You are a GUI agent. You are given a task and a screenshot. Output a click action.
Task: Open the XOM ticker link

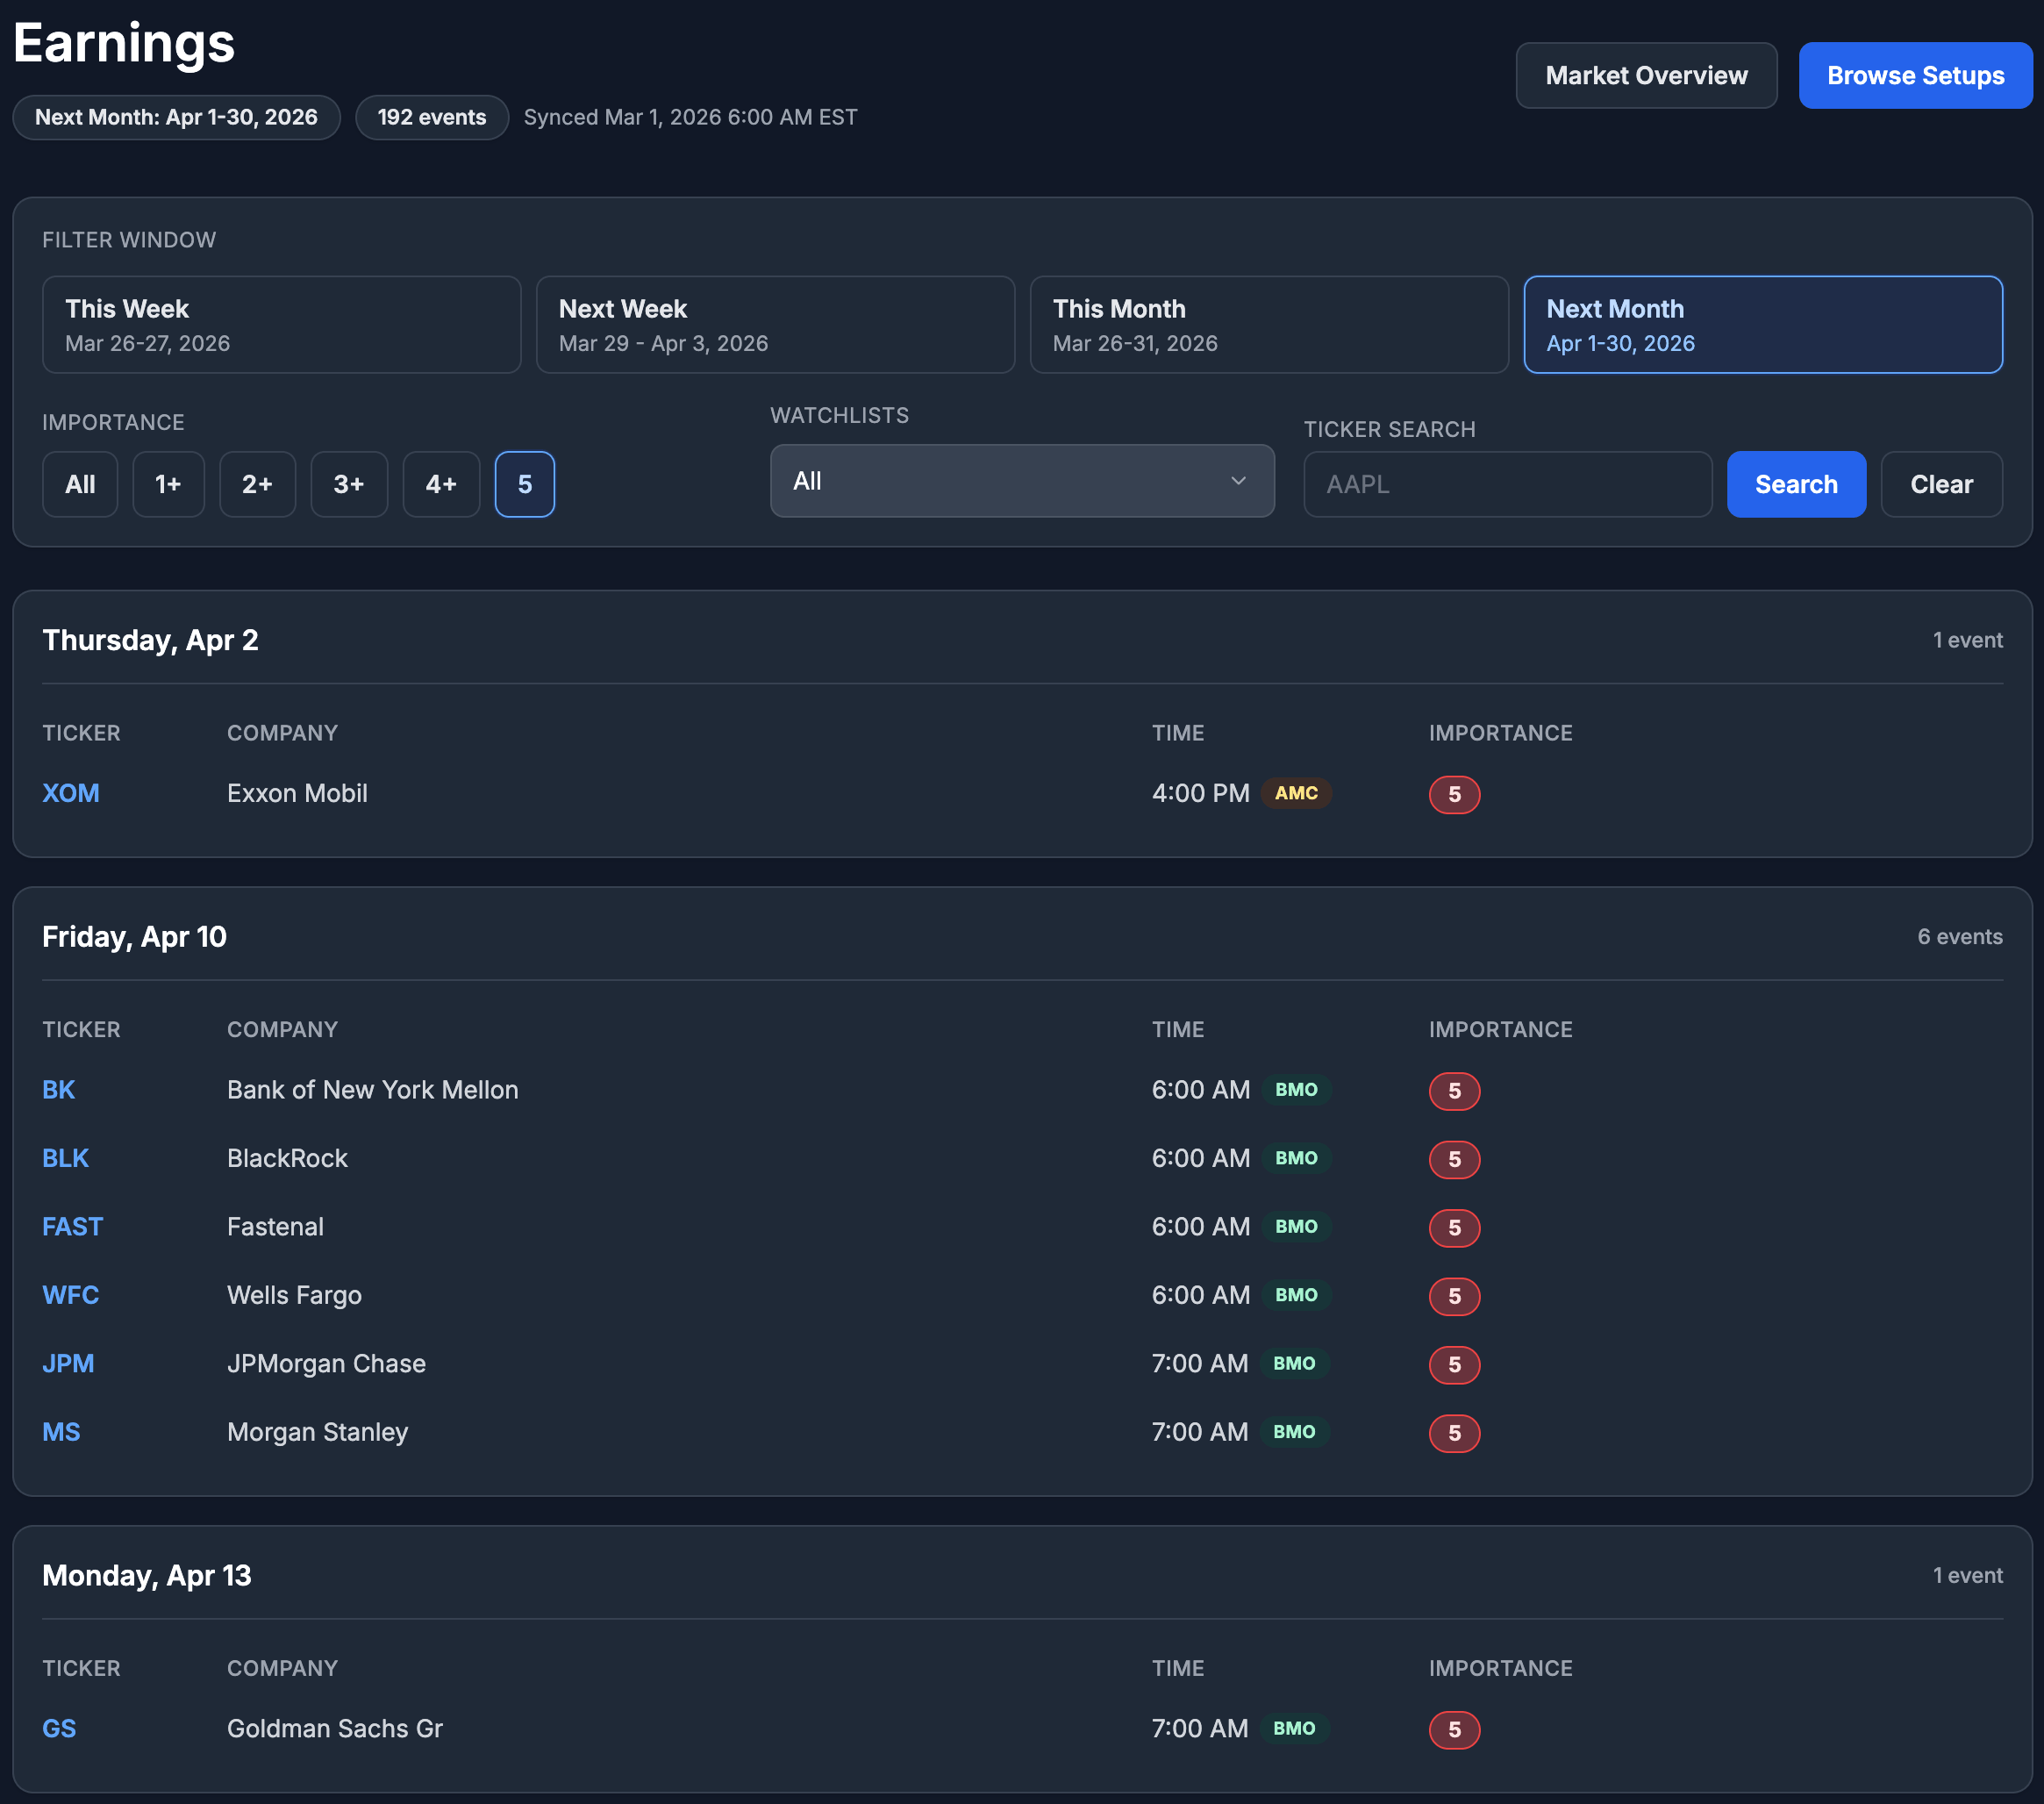tap(71, 794)
